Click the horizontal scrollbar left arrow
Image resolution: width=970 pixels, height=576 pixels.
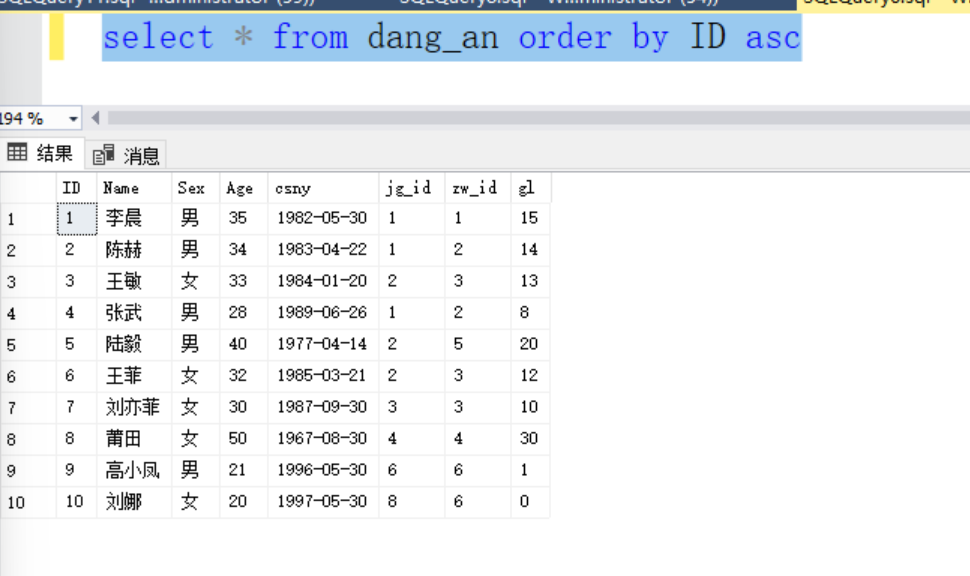pos(95,118)
